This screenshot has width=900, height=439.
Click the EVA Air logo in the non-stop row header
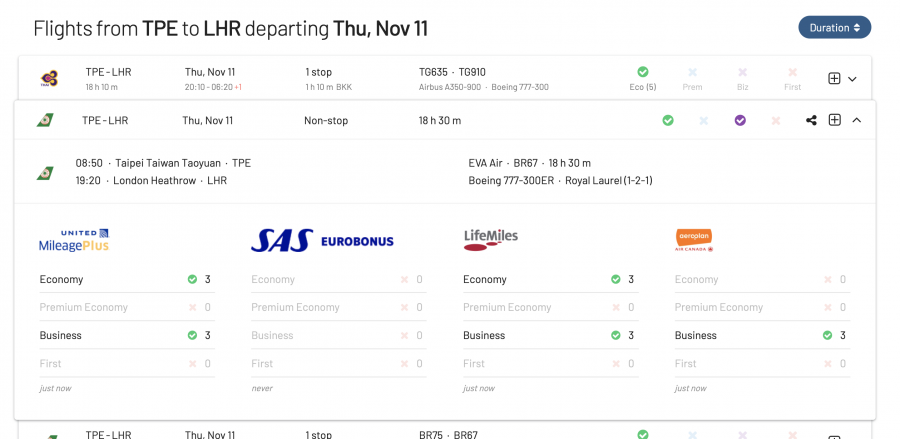(x=45, y=120)
